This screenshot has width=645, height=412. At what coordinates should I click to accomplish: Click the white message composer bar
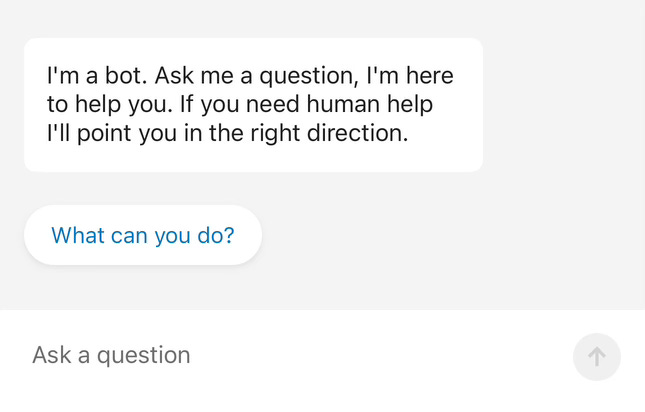[322, 361]
